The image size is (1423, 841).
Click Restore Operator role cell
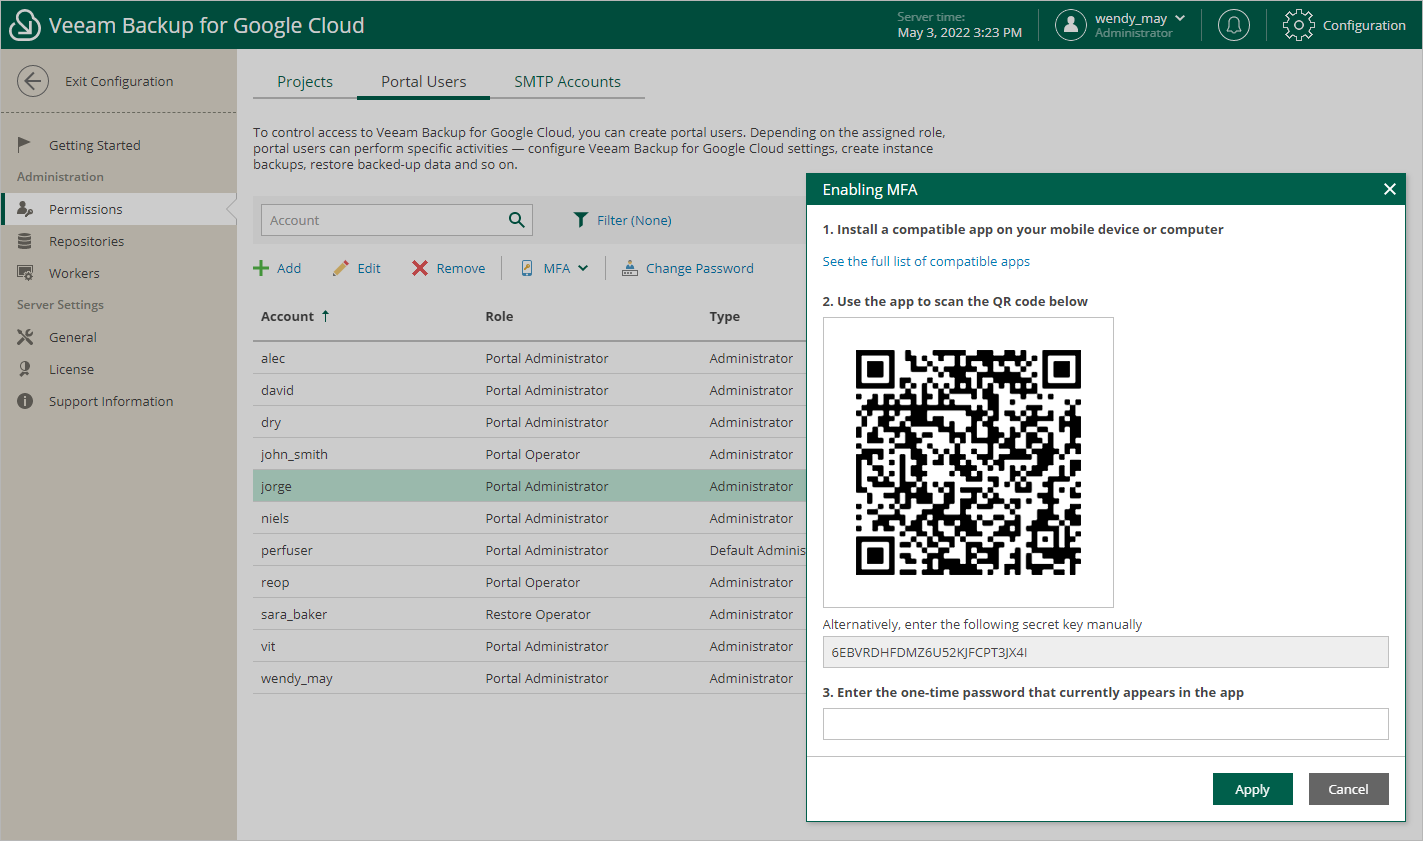click(x=538, y=614)
